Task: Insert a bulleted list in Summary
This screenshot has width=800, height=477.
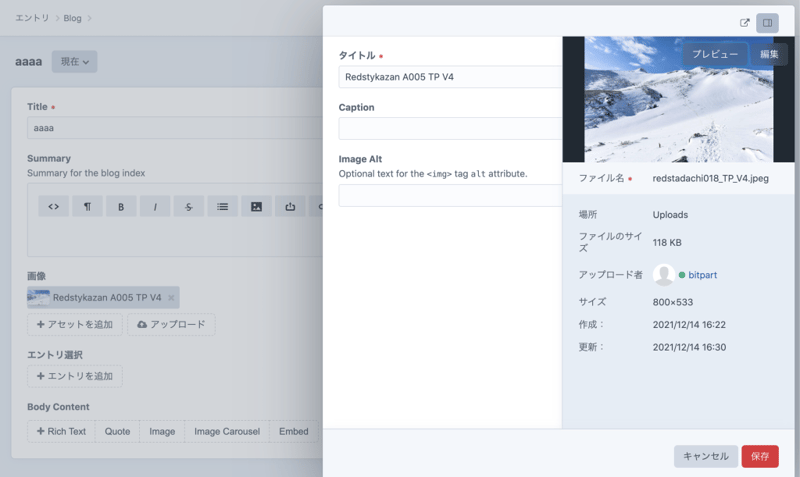Action: tap(222, 207)
